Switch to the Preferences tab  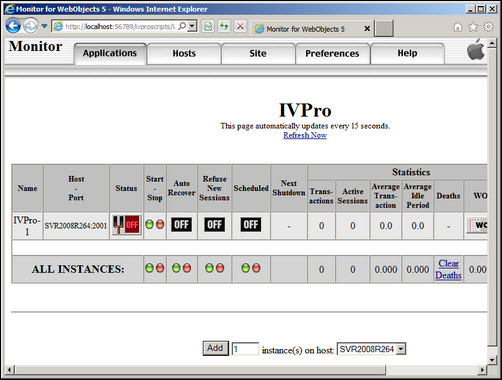332,53
